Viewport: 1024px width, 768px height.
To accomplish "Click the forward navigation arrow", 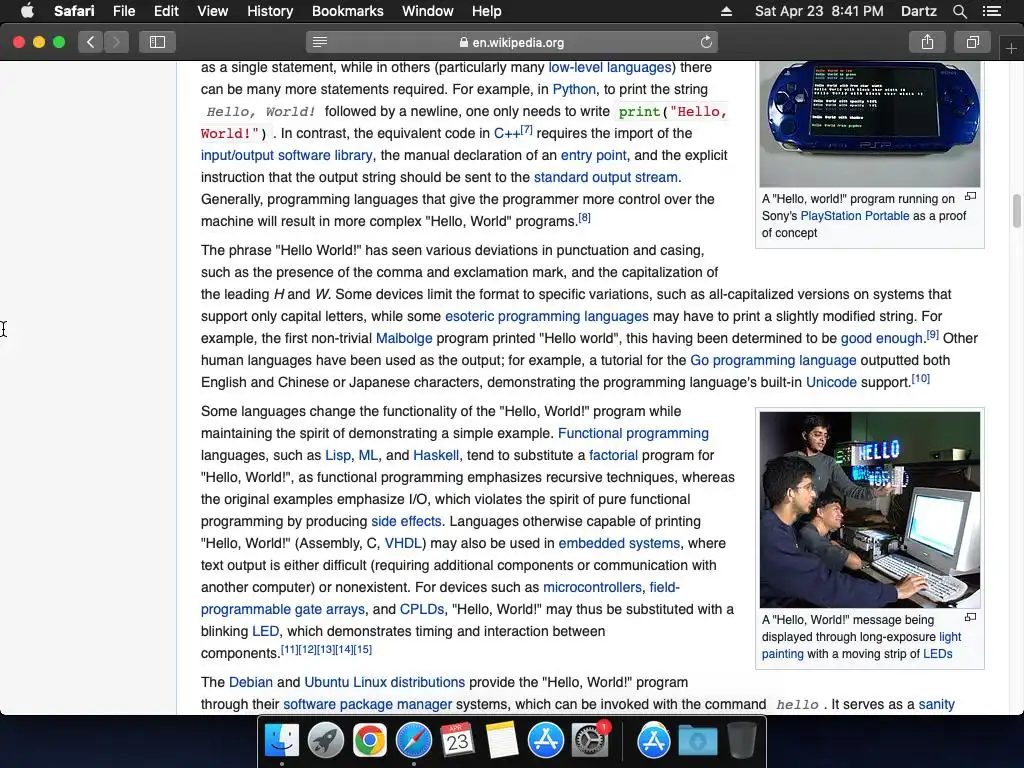I will (x=116, y=42).
